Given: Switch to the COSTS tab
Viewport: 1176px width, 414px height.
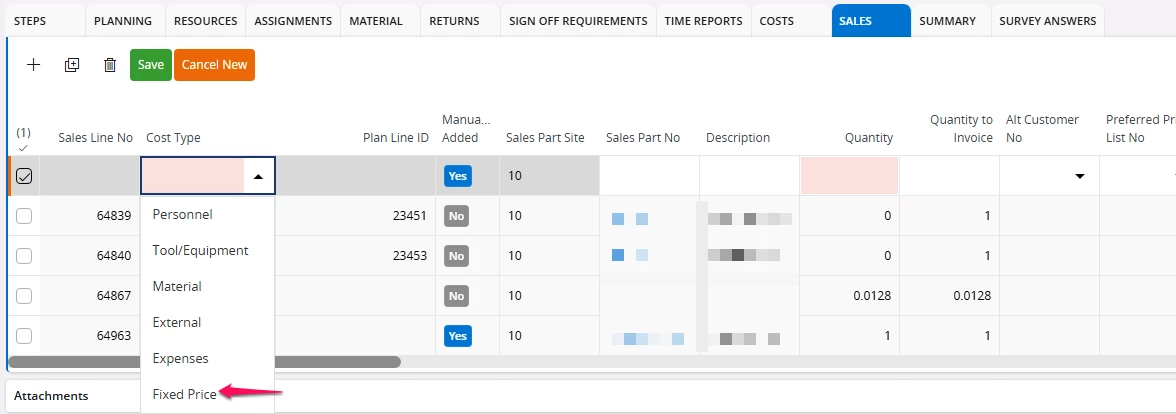Looking at the screenshot, I should [776, 21].
